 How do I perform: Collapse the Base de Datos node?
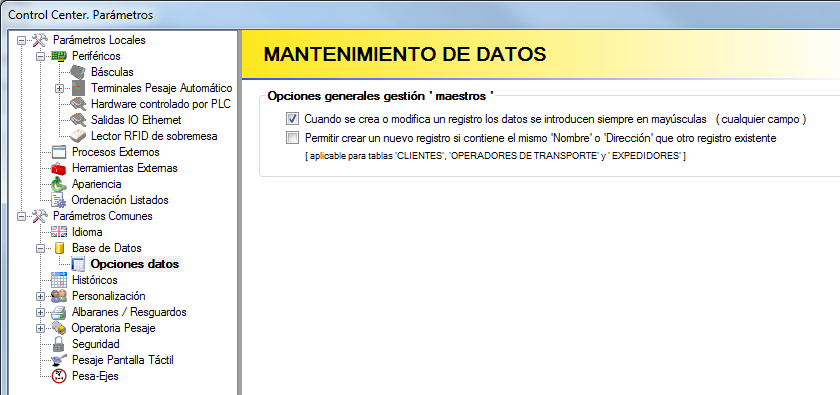click(40, 249)
